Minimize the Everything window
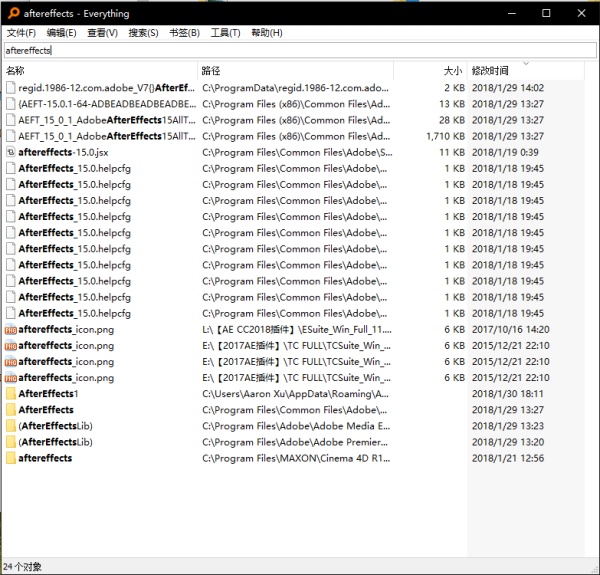Image resolution: width=600 pixels, height=575 pixels. (x=512, y=13)
